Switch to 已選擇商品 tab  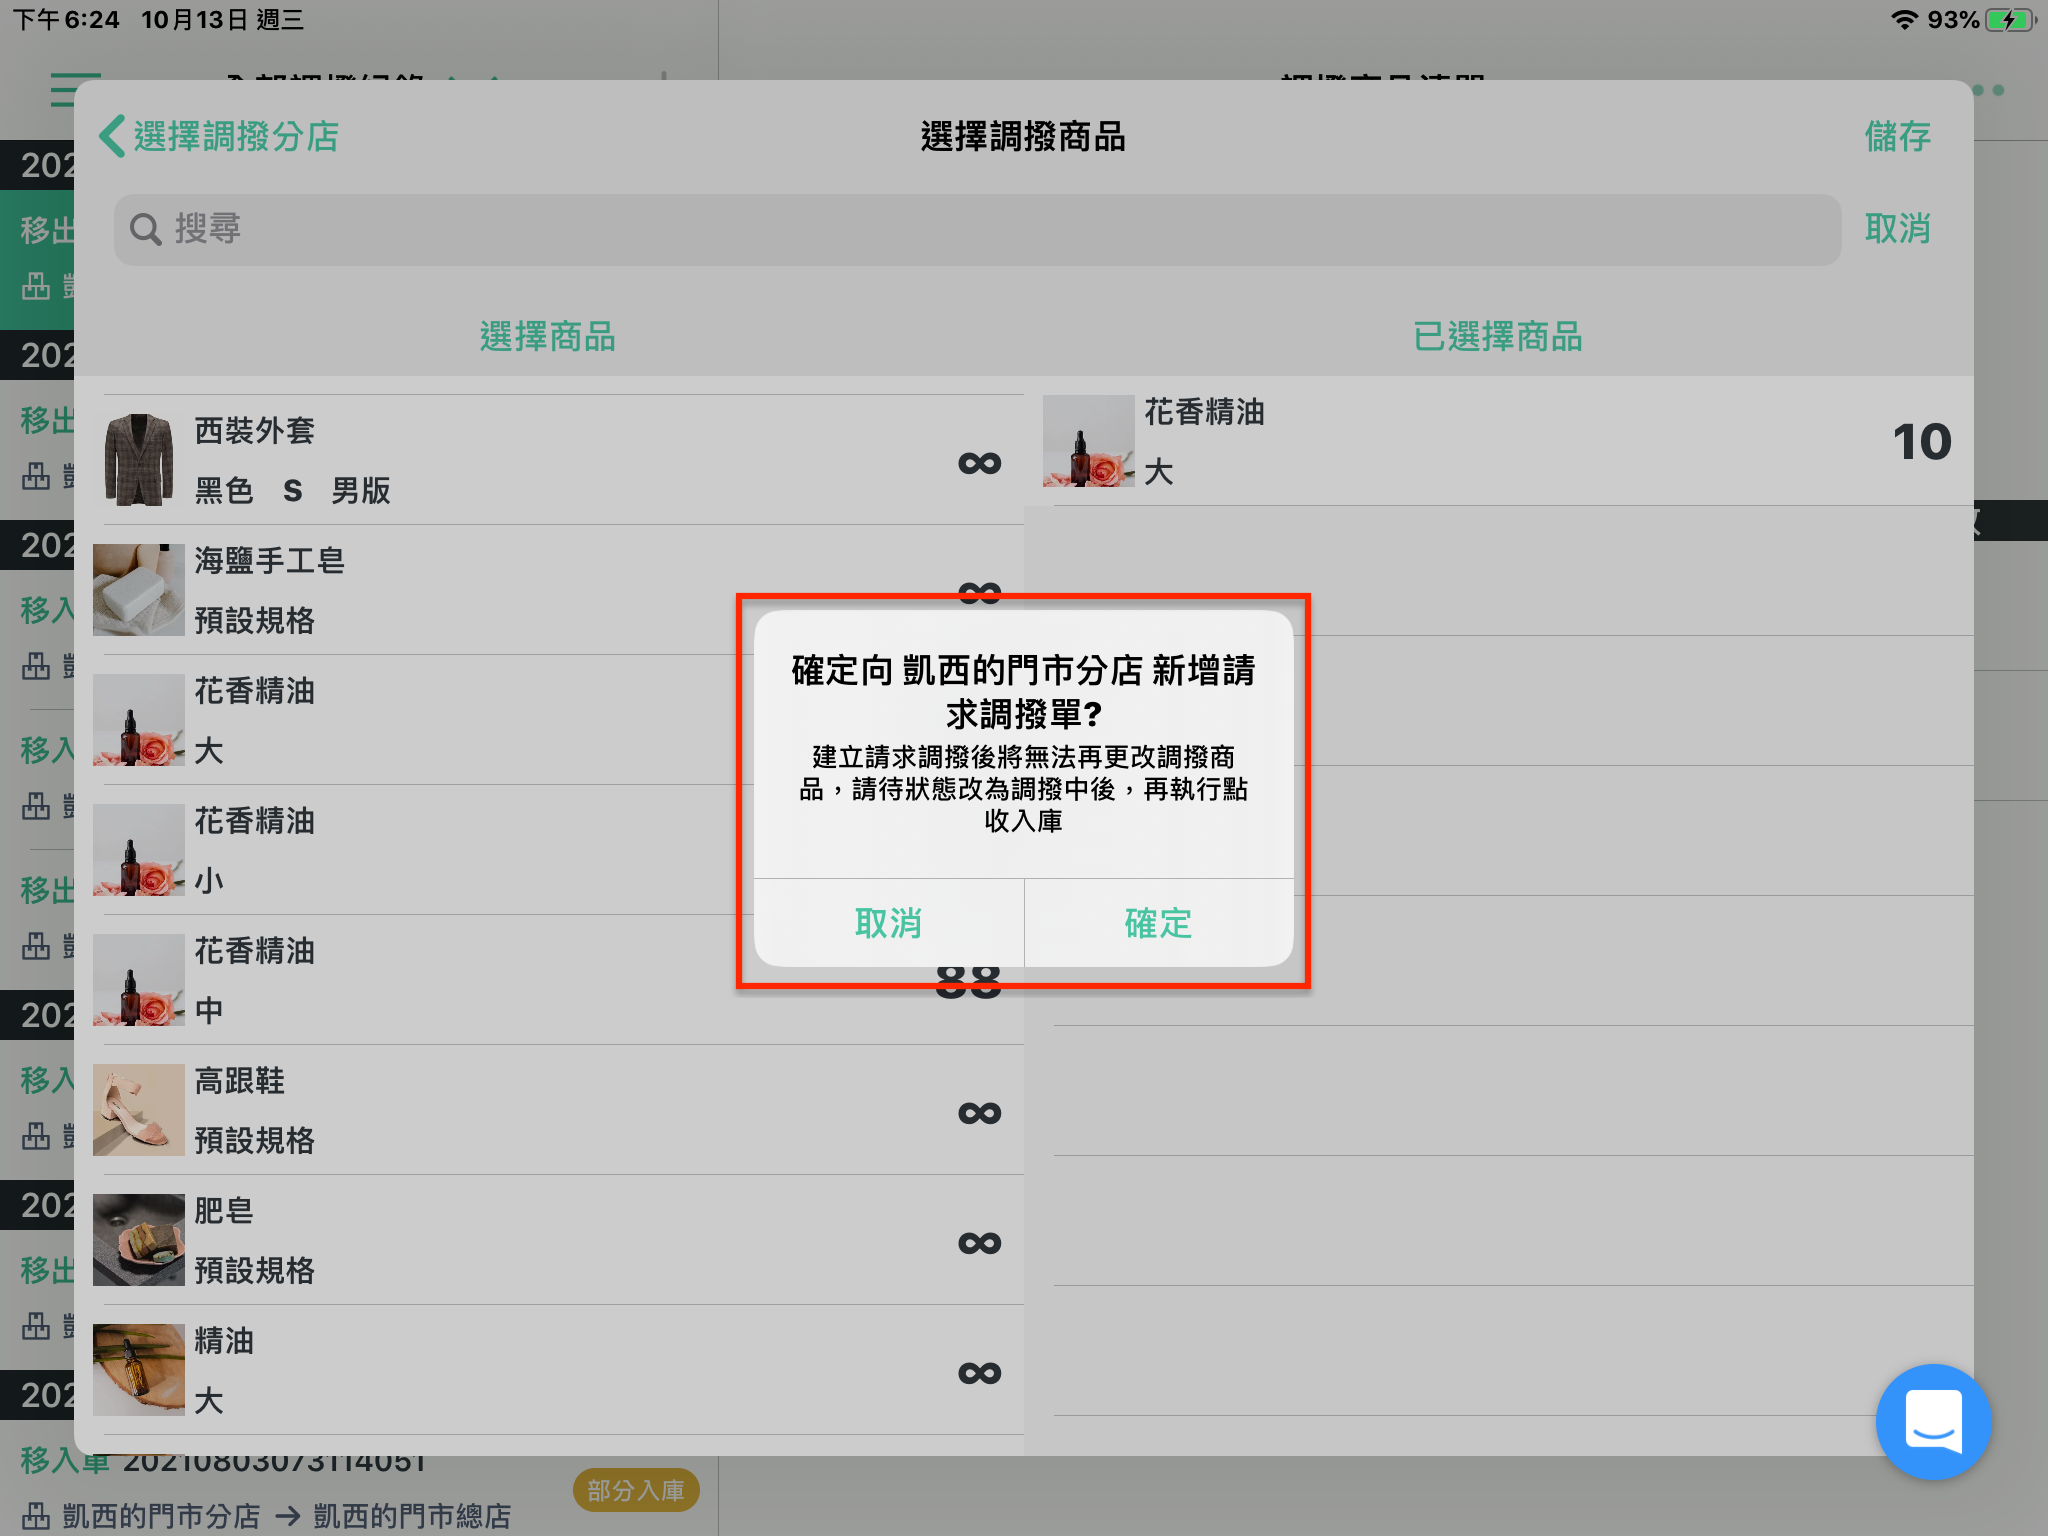(1498, 337)
